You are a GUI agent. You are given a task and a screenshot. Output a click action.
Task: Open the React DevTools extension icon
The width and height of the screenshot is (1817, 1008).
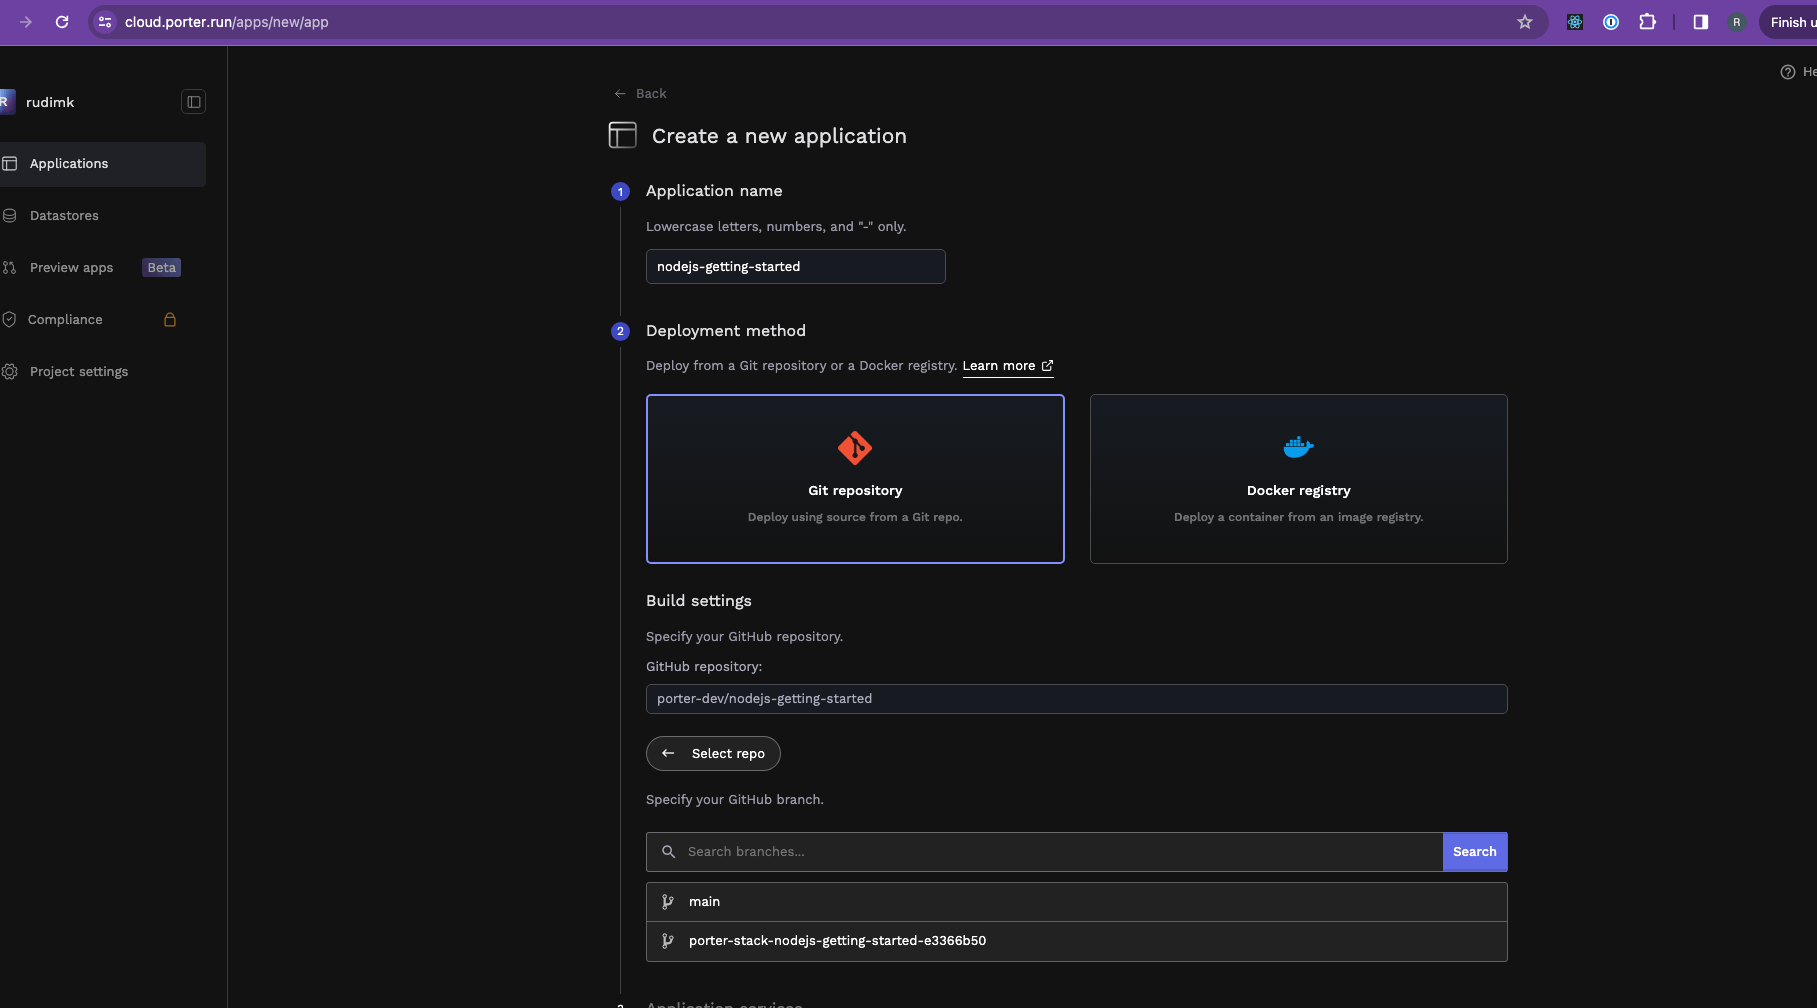[x=1574, y=22]
